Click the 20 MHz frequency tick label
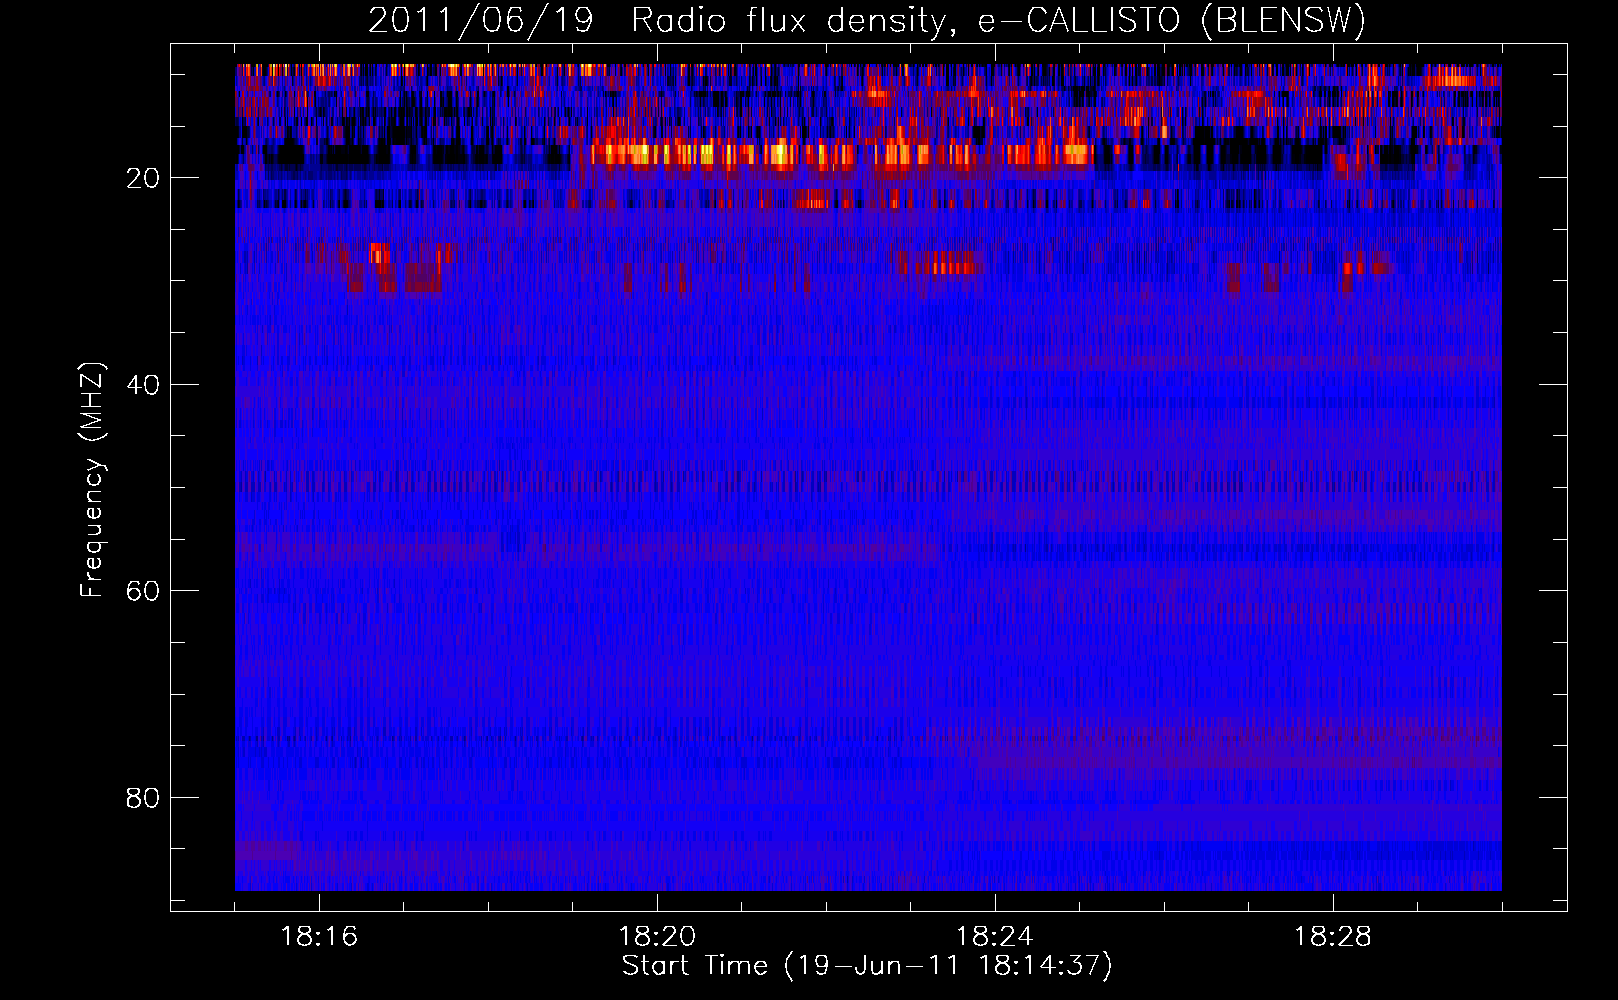Viewport: 1618px width, 1000px height. click(143, 178)
